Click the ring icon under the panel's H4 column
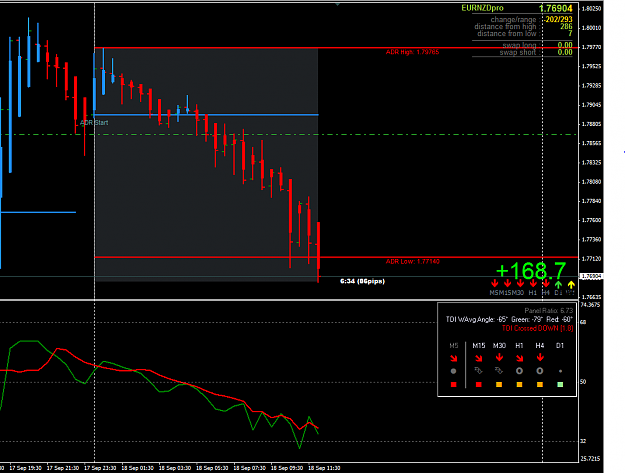This screenshot has height=474, width=625. tap(539, 371)
